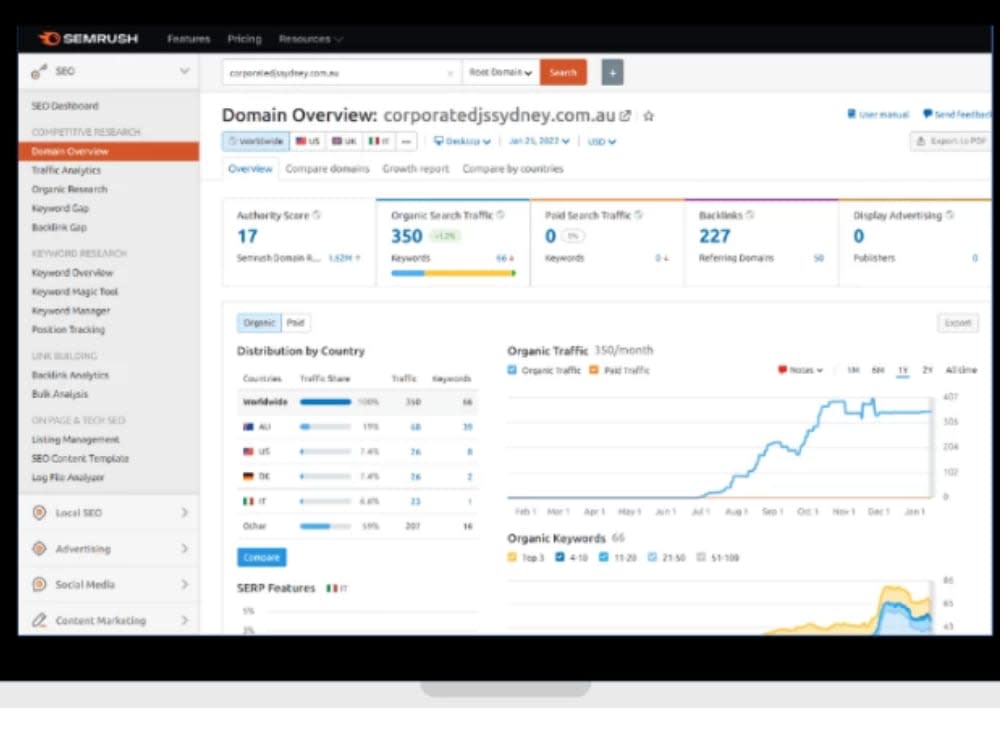The image size is (1000, 750).
Task: Toggle the Organic Traffic checkbox
Action: pos(511,370)
